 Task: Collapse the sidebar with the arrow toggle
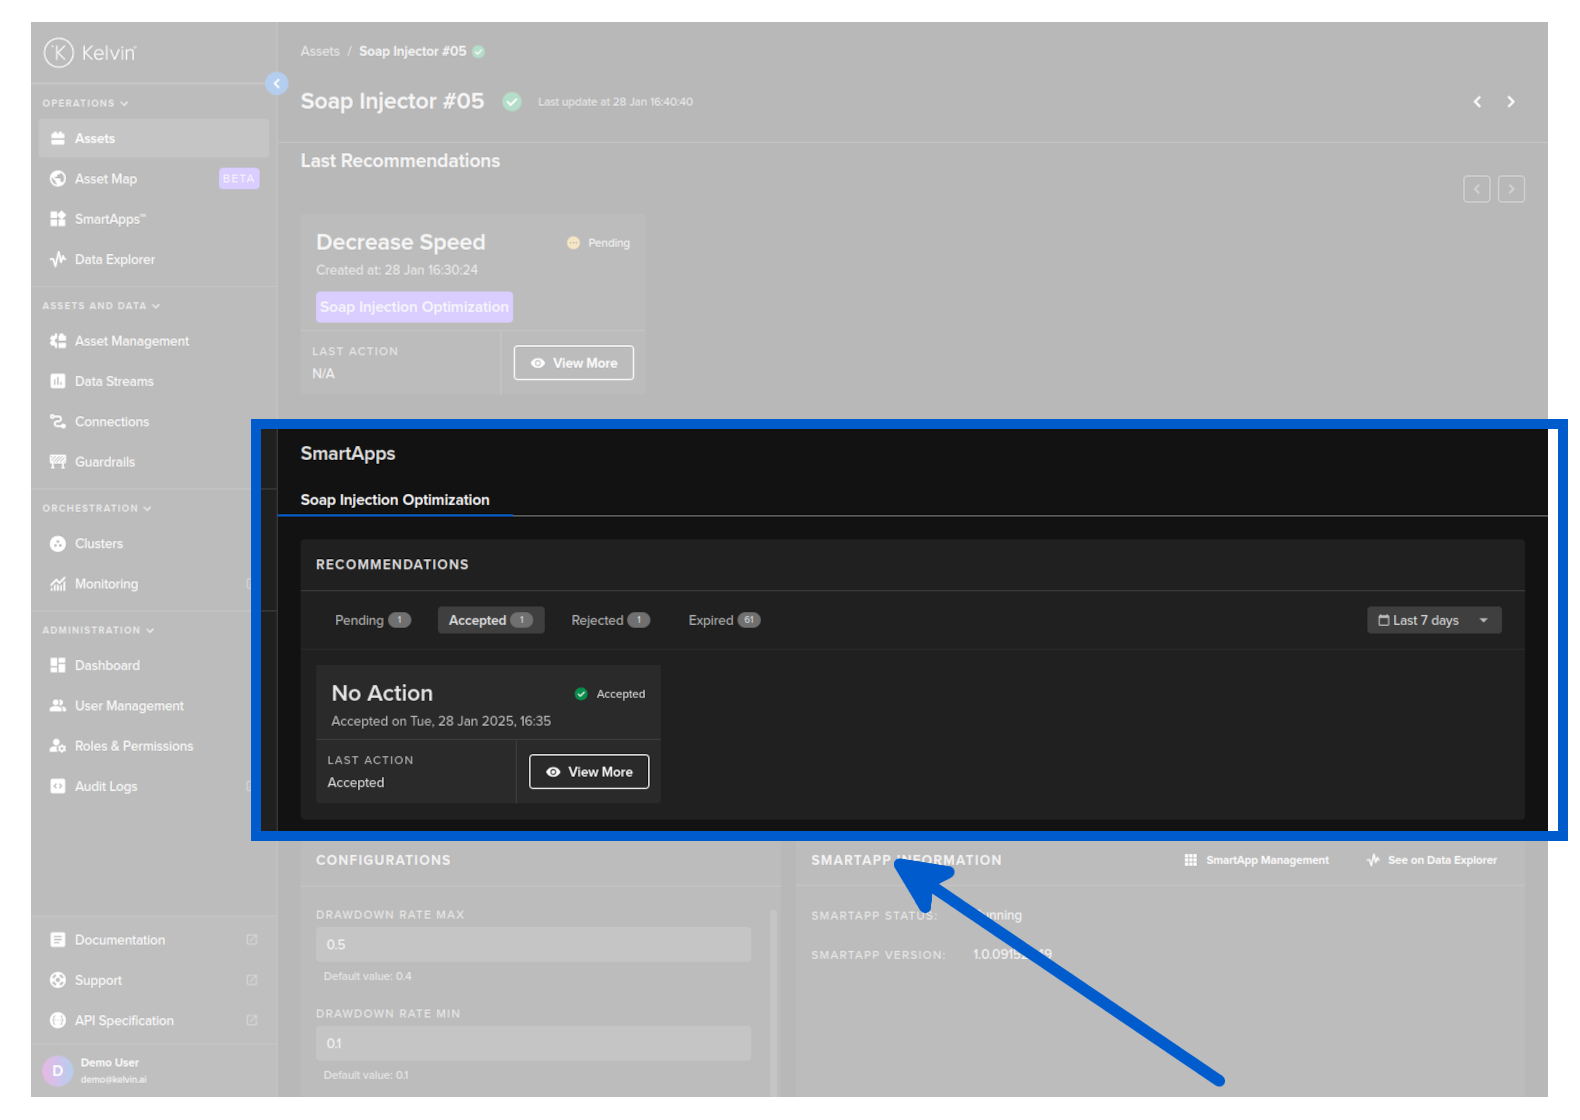point(277,84)
